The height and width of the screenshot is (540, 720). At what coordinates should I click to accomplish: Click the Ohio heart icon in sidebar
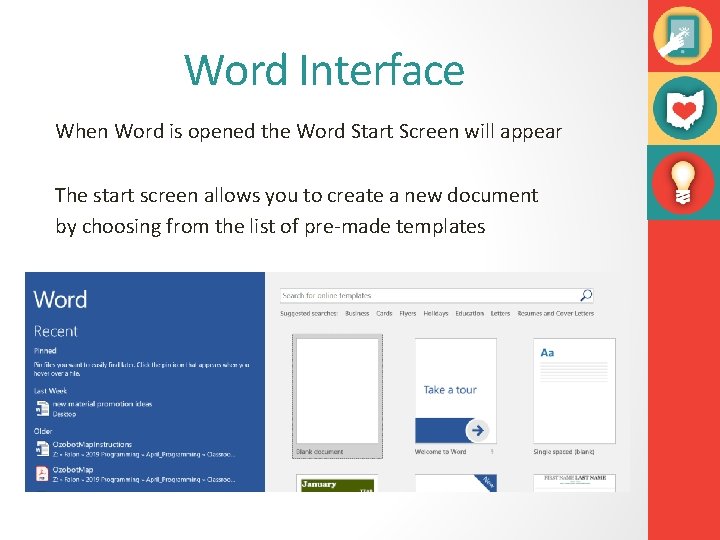[684, 108]
